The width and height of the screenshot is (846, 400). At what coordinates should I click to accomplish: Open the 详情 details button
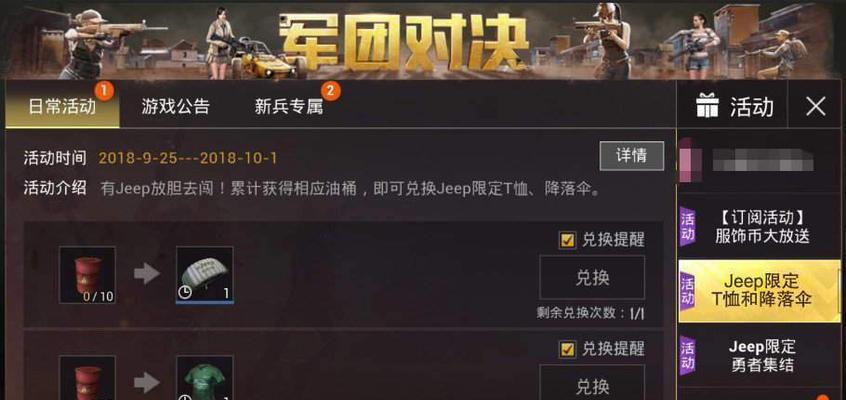pyautogui.click(x=632, y=156)
